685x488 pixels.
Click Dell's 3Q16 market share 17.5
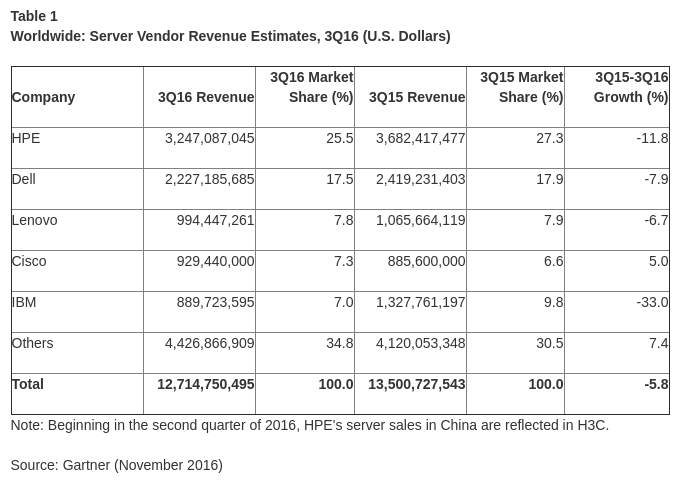click(339, 179)
